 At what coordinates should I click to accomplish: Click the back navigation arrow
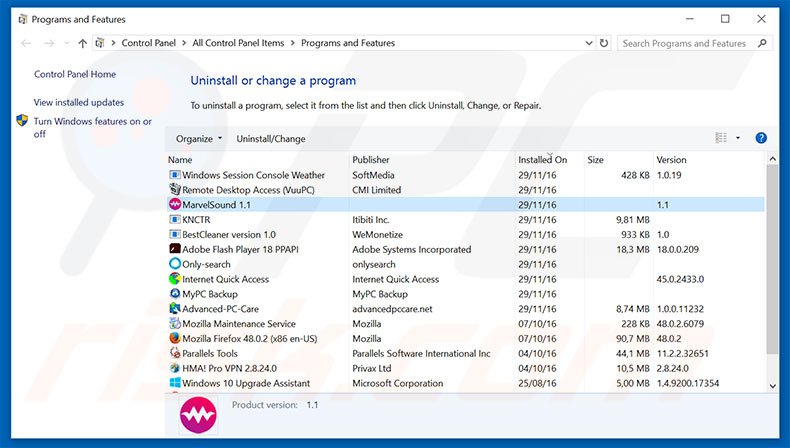point(26,43)
